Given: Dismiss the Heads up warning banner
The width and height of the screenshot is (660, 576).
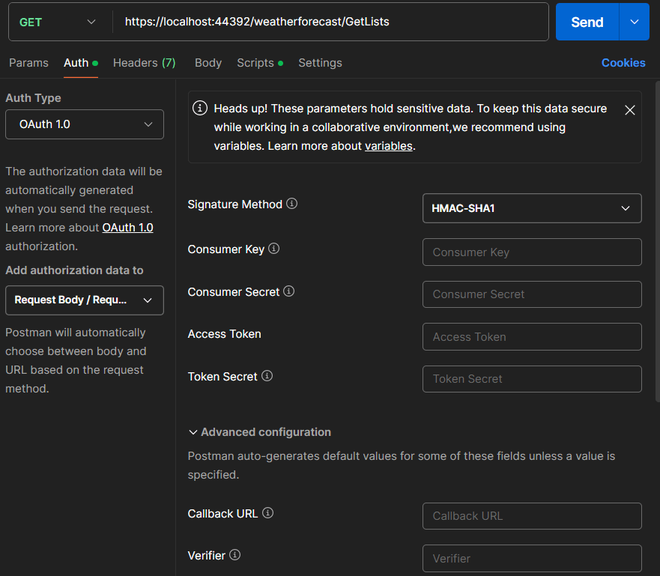Looking at the screenshot, I should coord(630,110).
